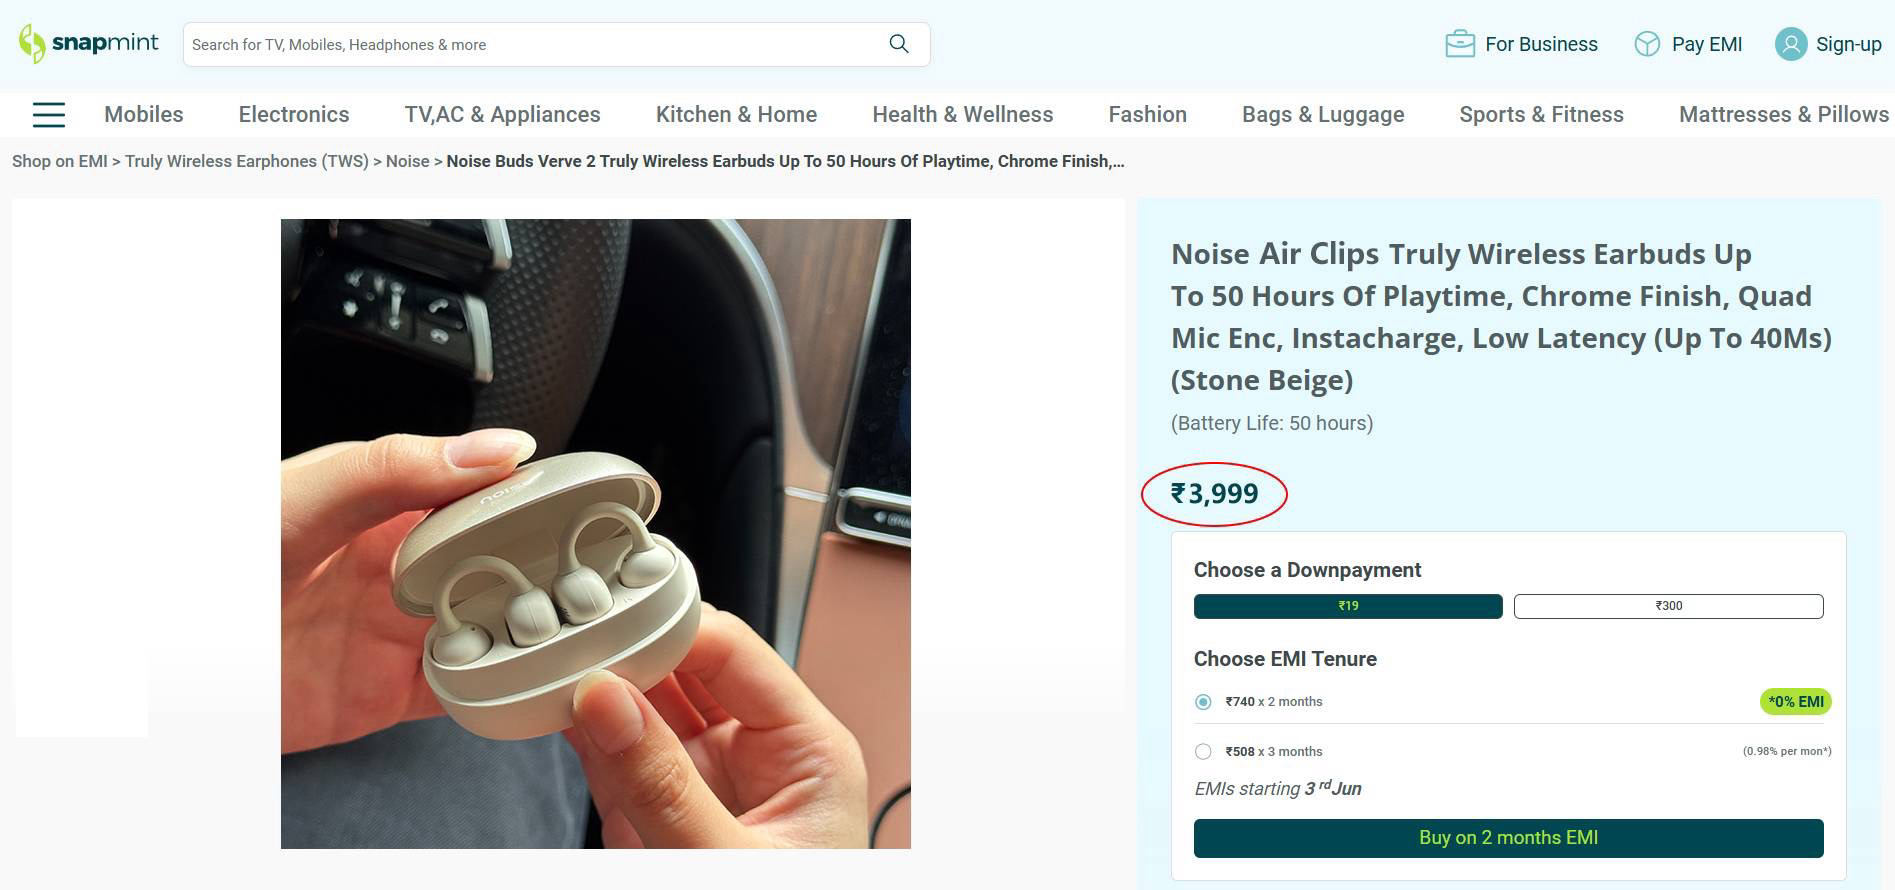Click the search magnifier icon
The image size is (1895, 890).
899,44
